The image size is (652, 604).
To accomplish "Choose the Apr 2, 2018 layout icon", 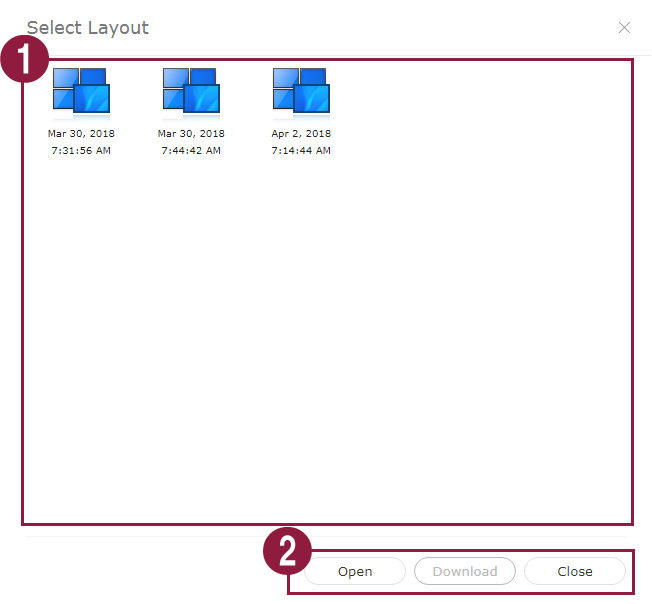I will click(x=301, y=92).
